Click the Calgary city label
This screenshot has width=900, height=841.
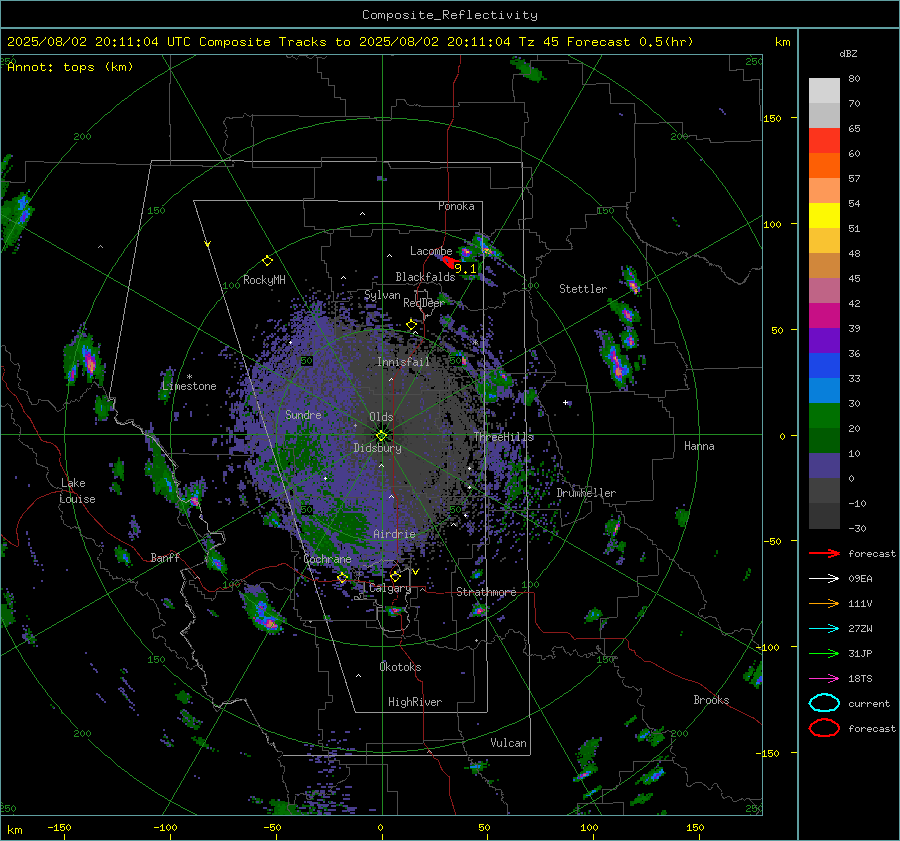point(390,588)
